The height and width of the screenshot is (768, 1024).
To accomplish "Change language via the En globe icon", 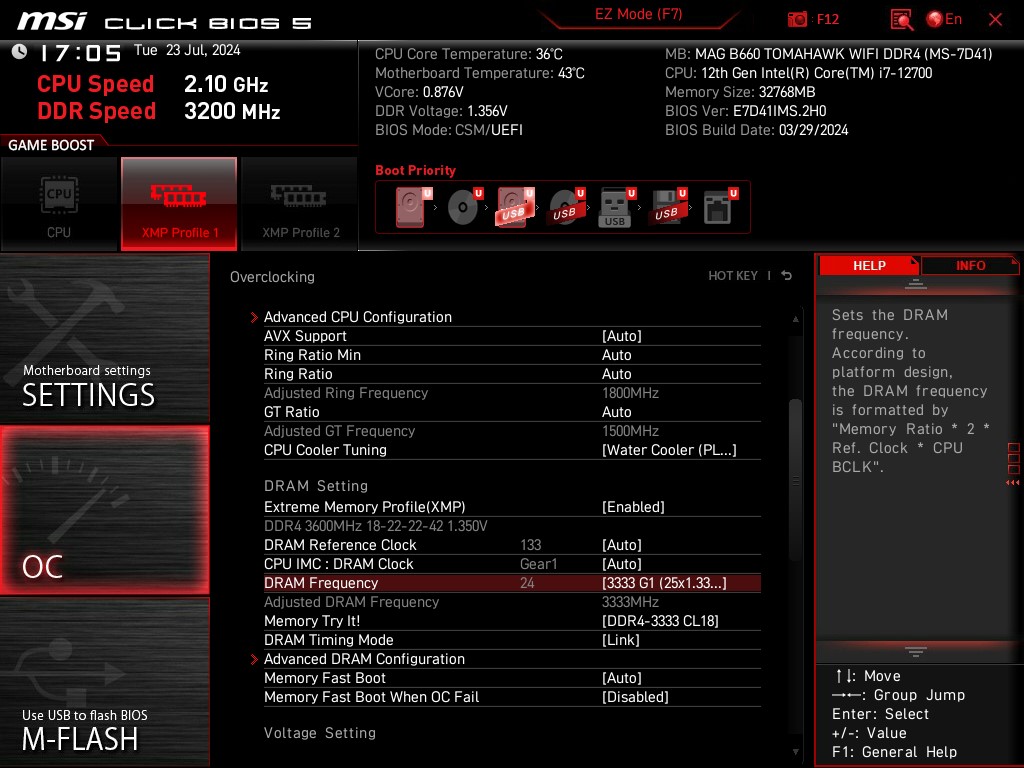I will pyautogui.click(x=944, y=20).
